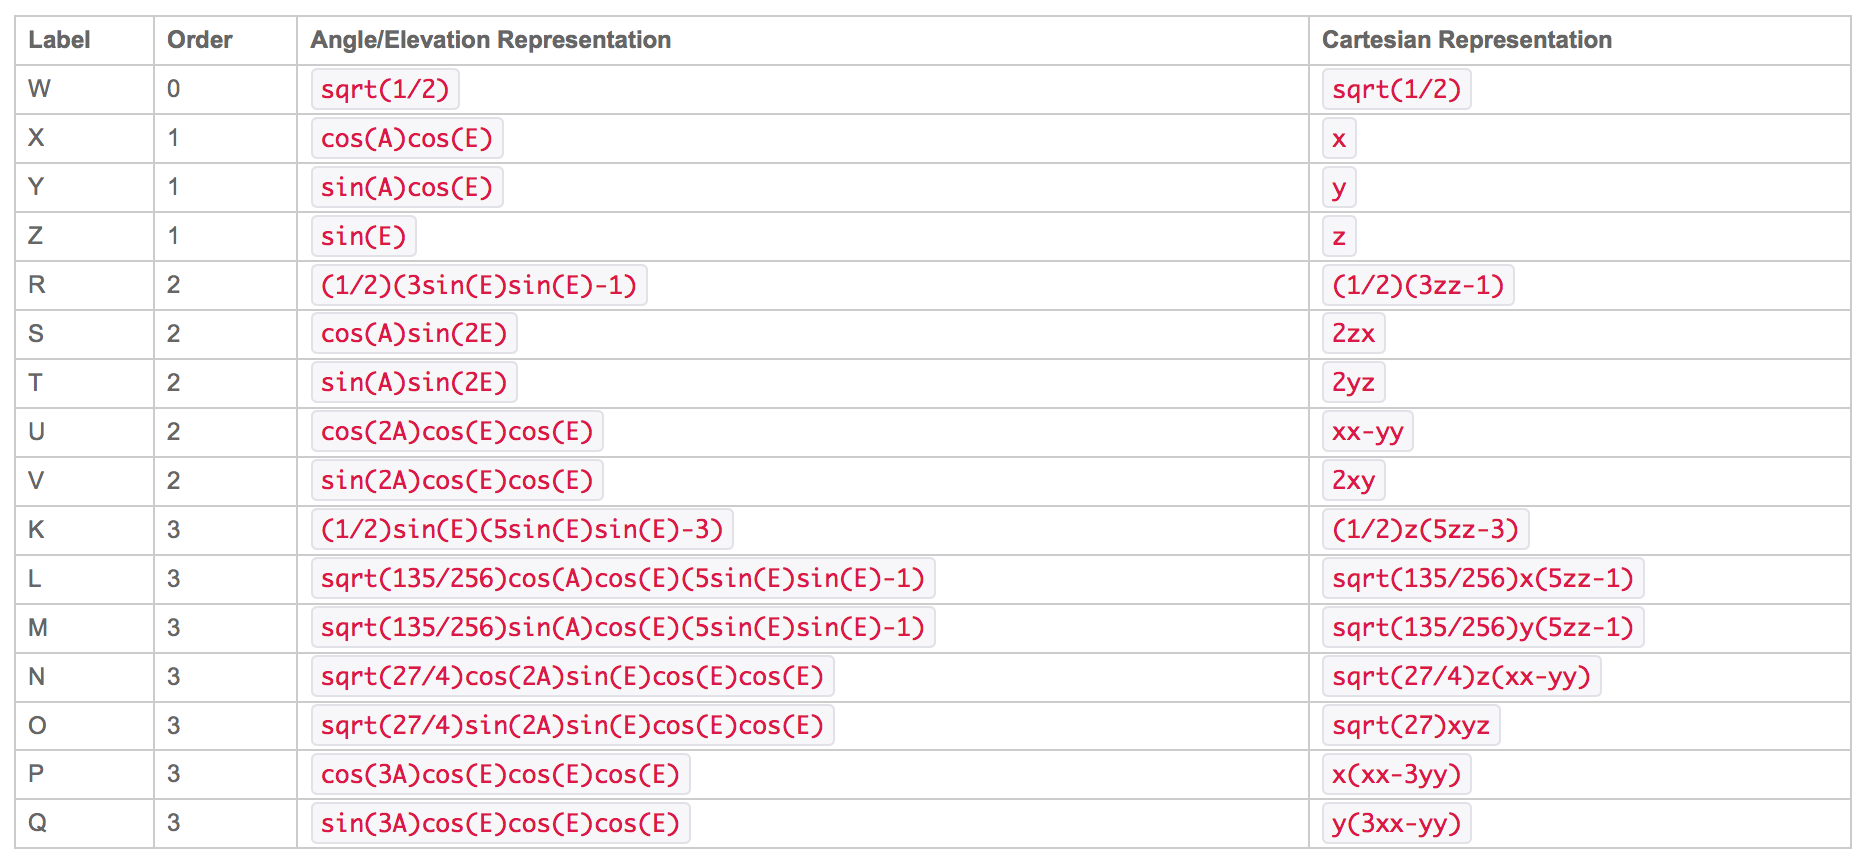Image resolution: width=1868 pixels, height=862 pixels.
Task: Click the Angle/Elevation Representation header
Action: pyautogui.click(x=490, y=40)
